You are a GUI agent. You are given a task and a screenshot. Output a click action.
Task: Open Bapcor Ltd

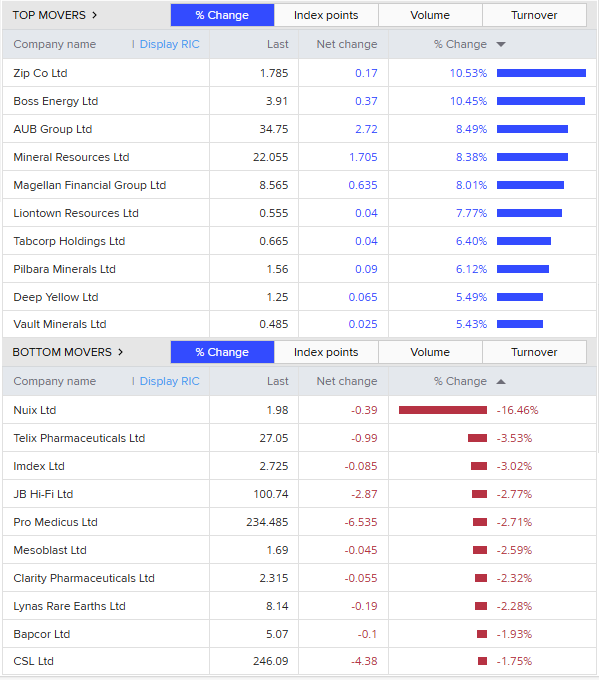point(42,634)
